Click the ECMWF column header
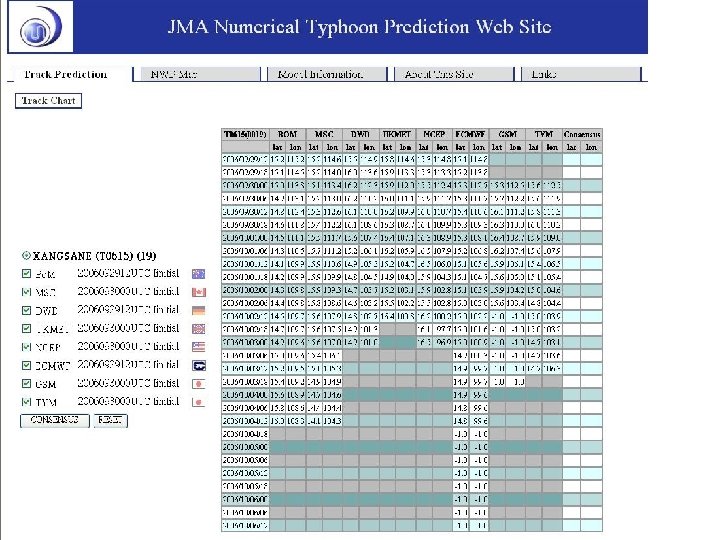Screen dimensions: 720x540 (471, 135)
